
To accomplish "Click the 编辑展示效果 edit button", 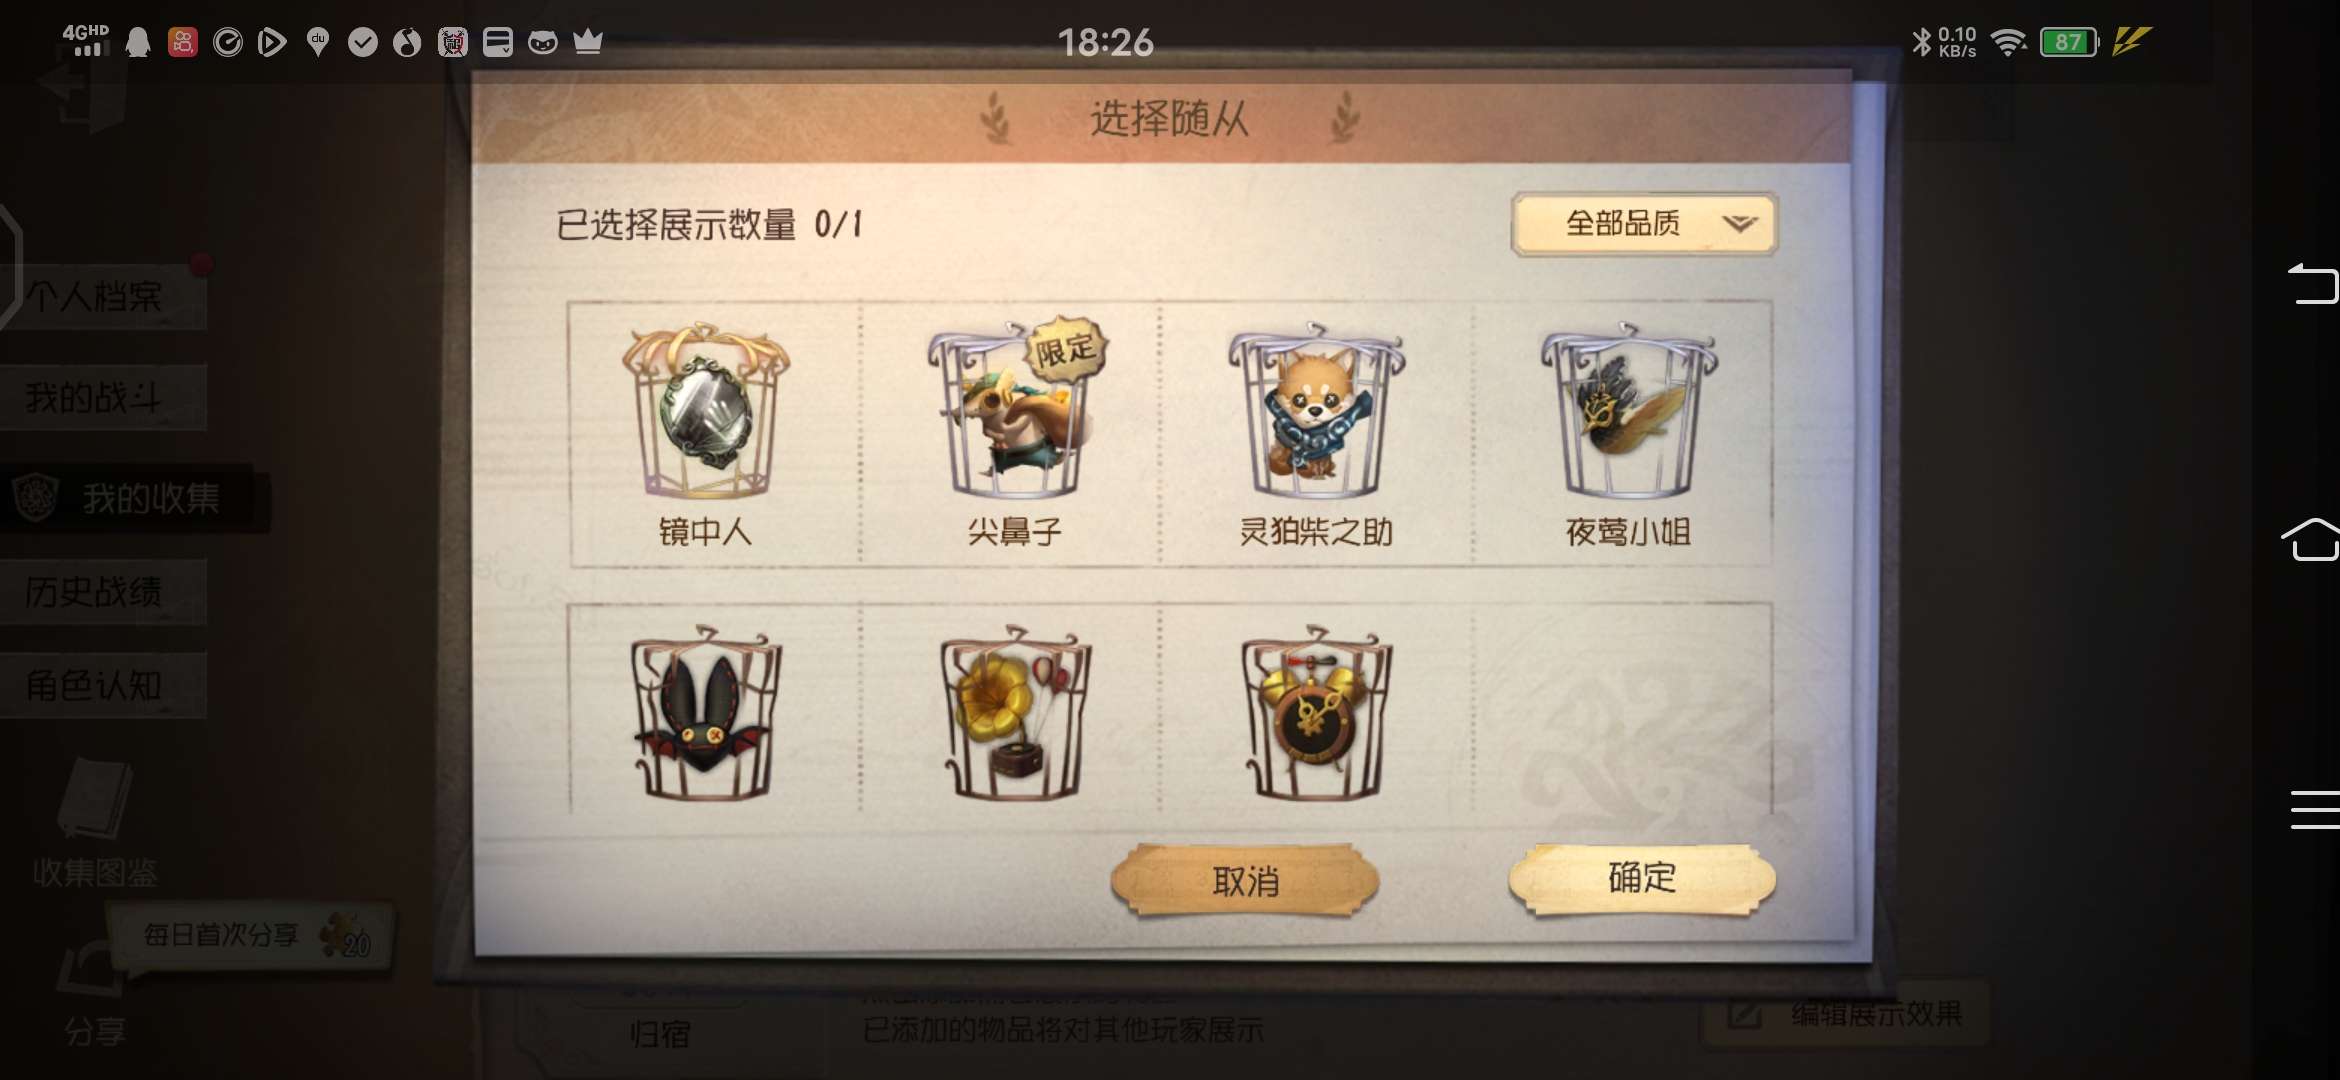I will click(x=1846, y=1014).
